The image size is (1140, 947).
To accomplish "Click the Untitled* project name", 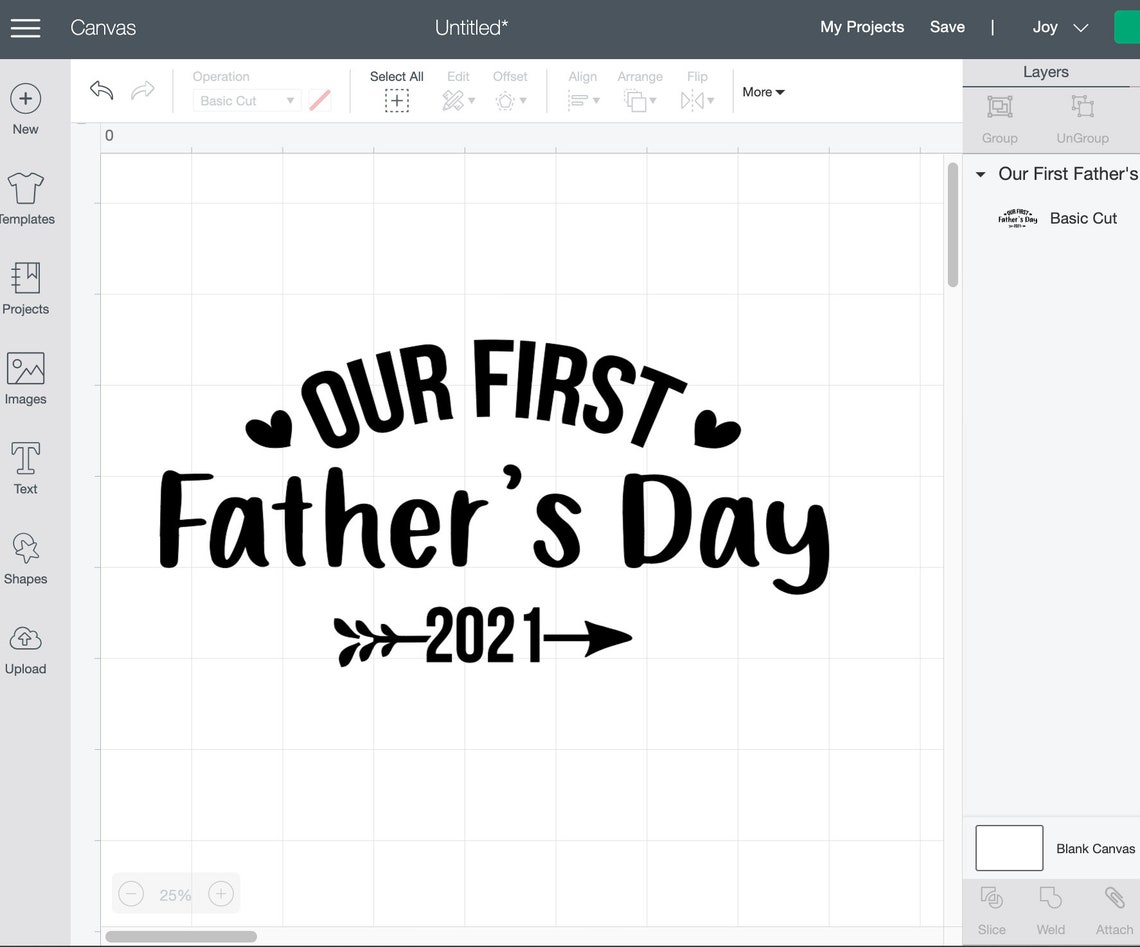I will coord(471,28).
